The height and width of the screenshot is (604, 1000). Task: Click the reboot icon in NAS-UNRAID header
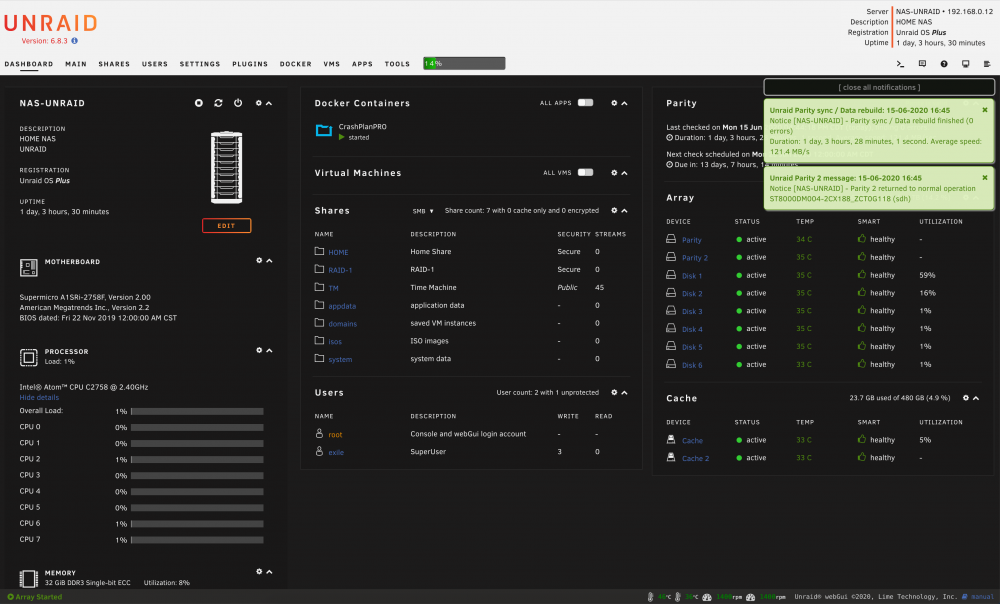point(218,103)
